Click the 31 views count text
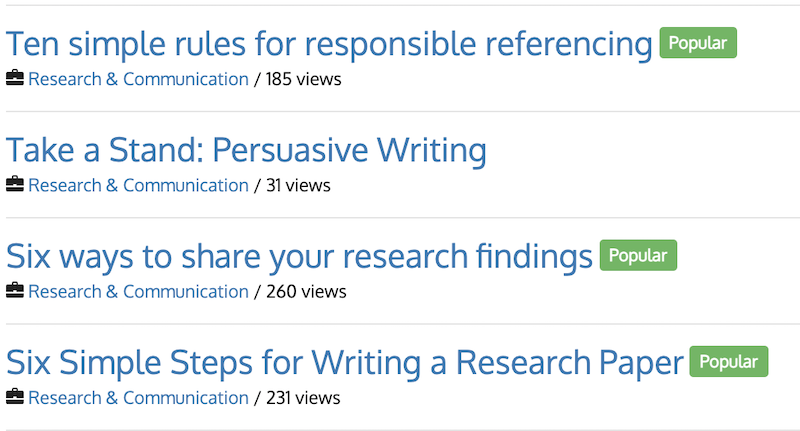This screenshot has width=800, height=431. click(x=298, y=185)
